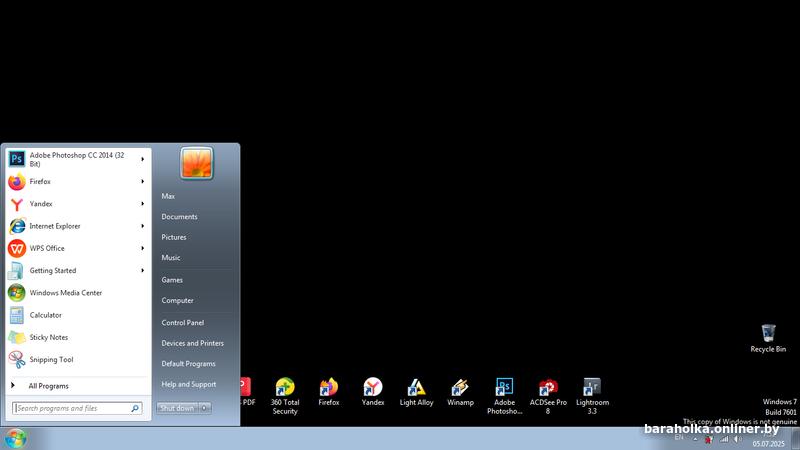Expand Internet Explorer jump list arrow
800x450 pixels.
[142, 226]
